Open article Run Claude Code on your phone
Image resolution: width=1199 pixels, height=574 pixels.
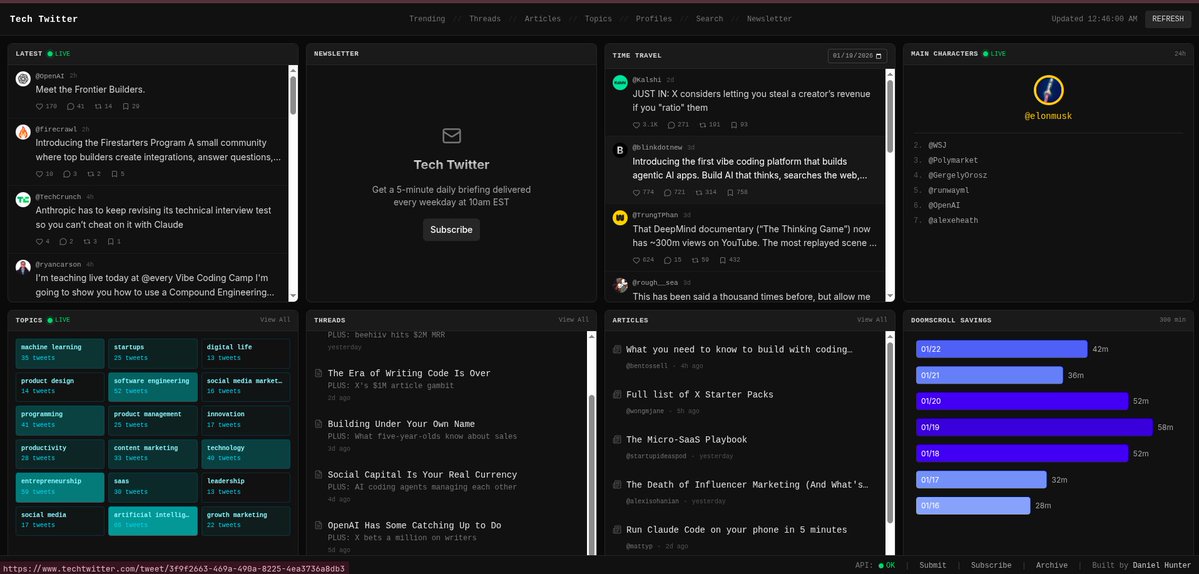coord(736,530)
